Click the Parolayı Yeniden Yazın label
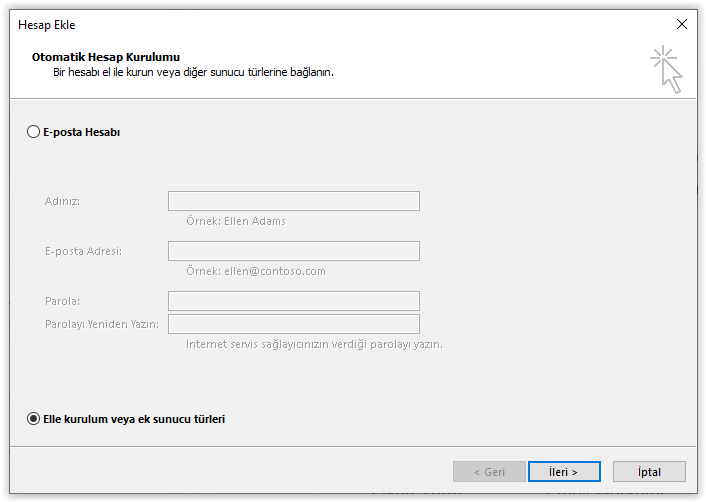The height and width of the screenshot is (502, 706). (x=102, y=324)
